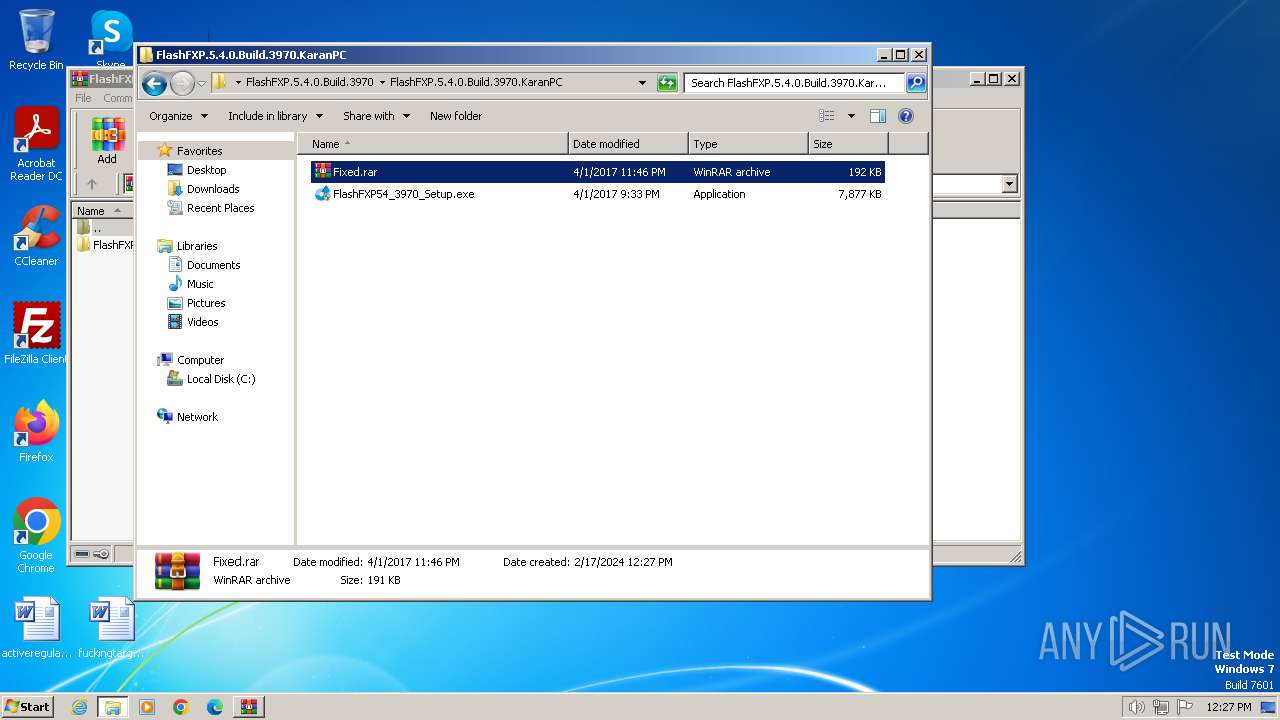The width and height of the screenshot is (1280, 720).
Task: Open Videos library
Action: 202,322
